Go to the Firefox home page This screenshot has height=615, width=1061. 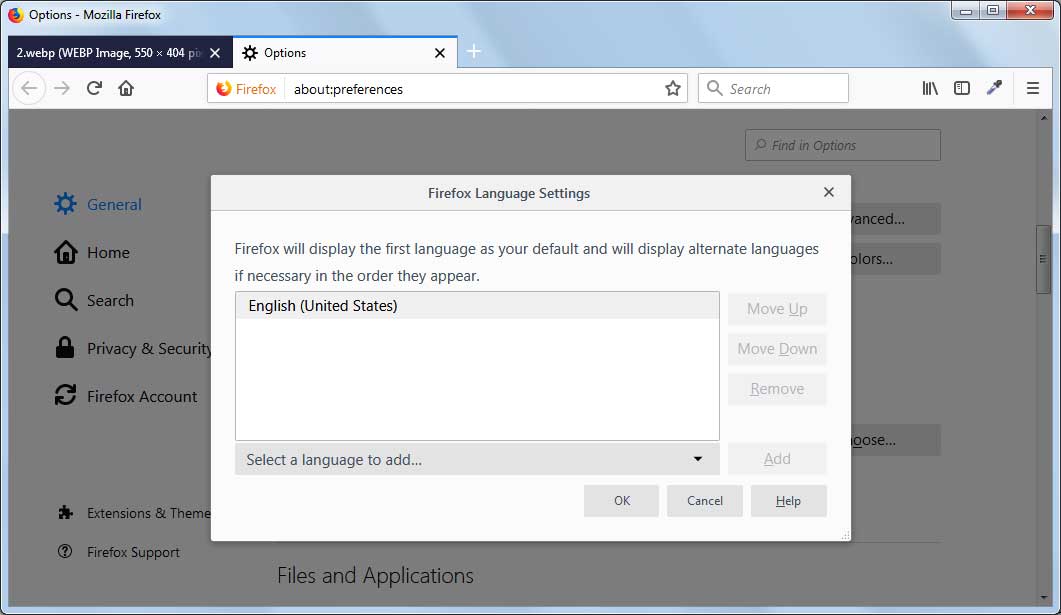pos(126,88)
